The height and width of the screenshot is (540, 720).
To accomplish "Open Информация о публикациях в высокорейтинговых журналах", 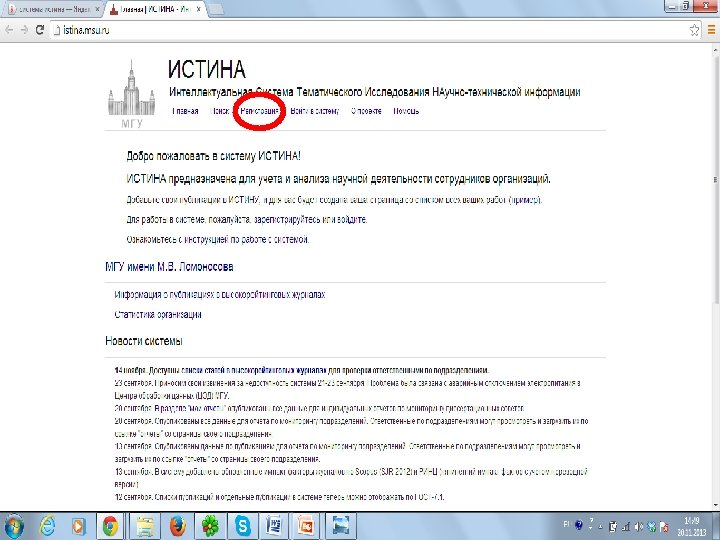I will pos(220,295).
